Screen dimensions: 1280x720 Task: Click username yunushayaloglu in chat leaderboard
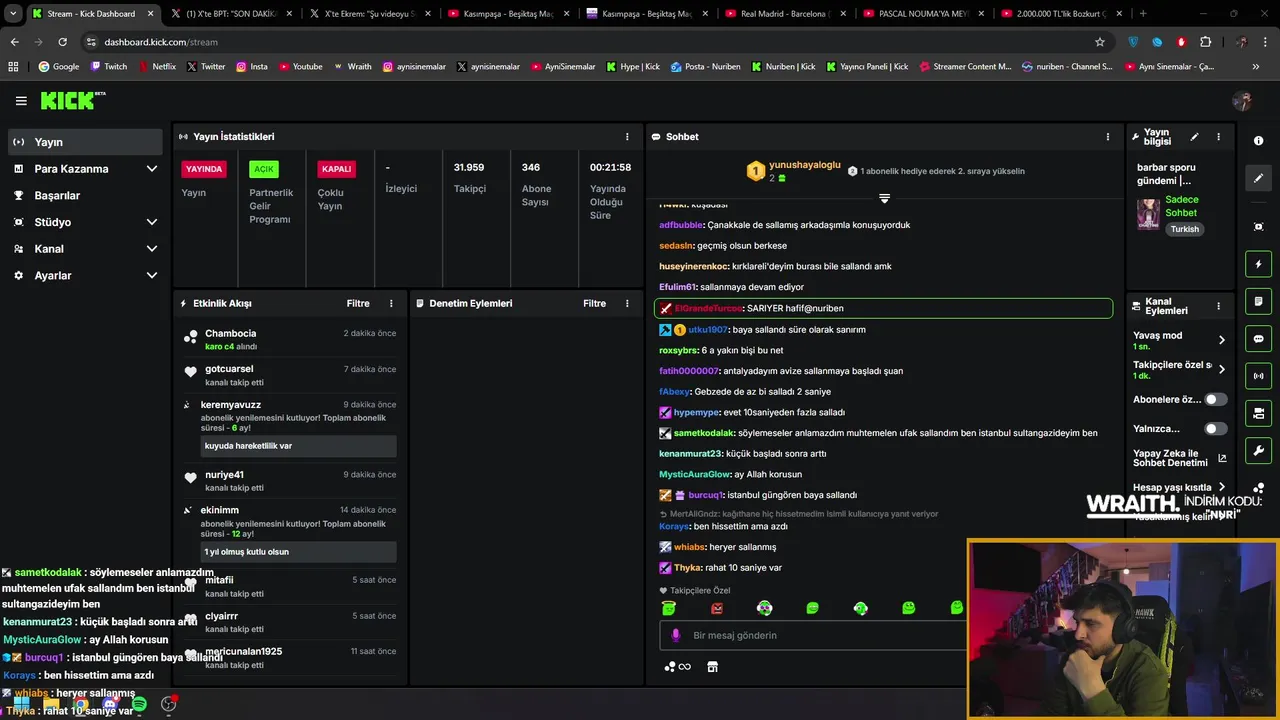(805, 165)
